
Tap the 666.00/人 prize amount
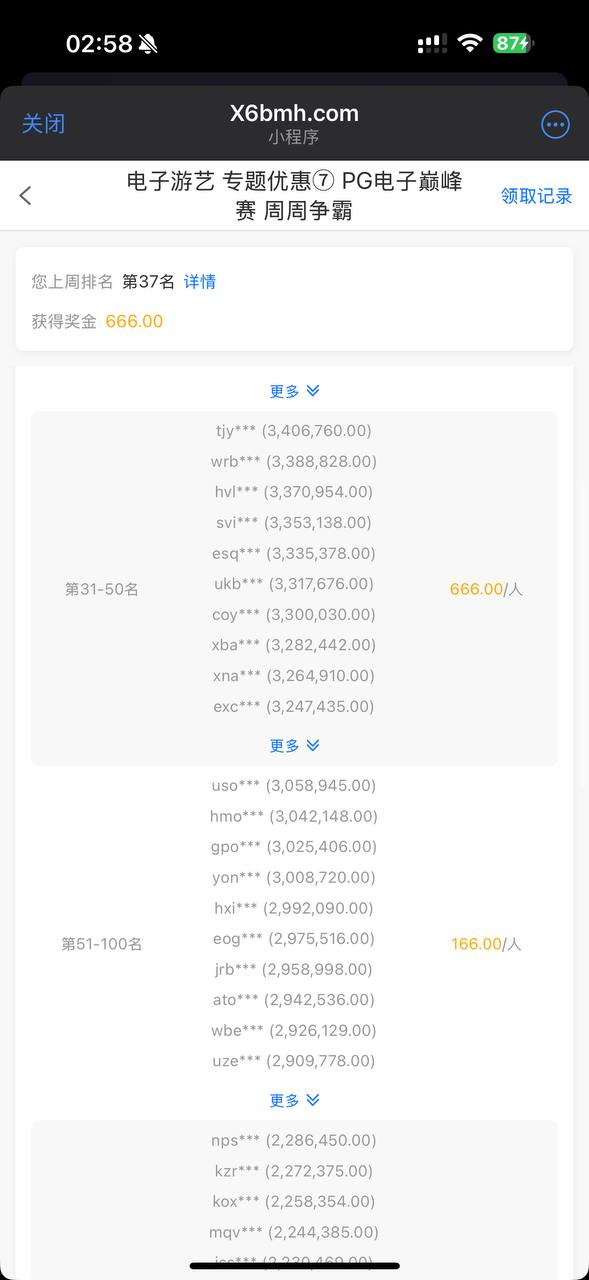486,589
